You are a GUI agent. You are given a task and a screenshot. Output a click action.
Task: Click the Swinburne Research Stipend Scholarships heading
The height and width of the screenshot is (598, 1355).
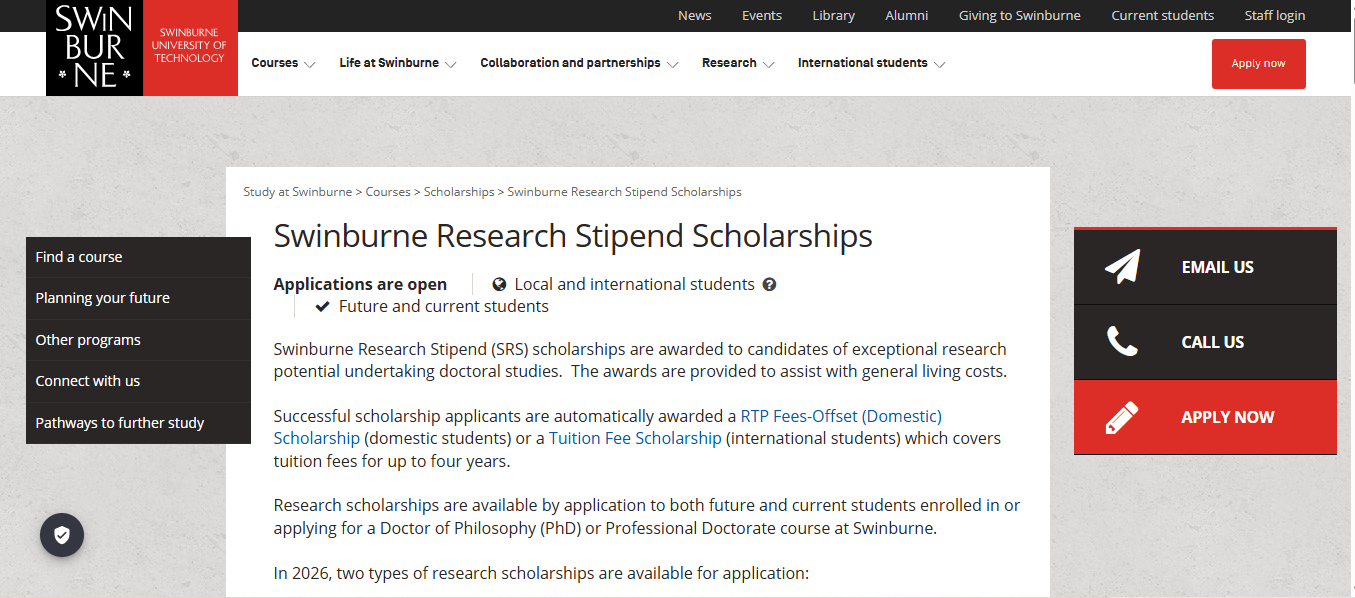pyautogui.click(x=573, y=236)
